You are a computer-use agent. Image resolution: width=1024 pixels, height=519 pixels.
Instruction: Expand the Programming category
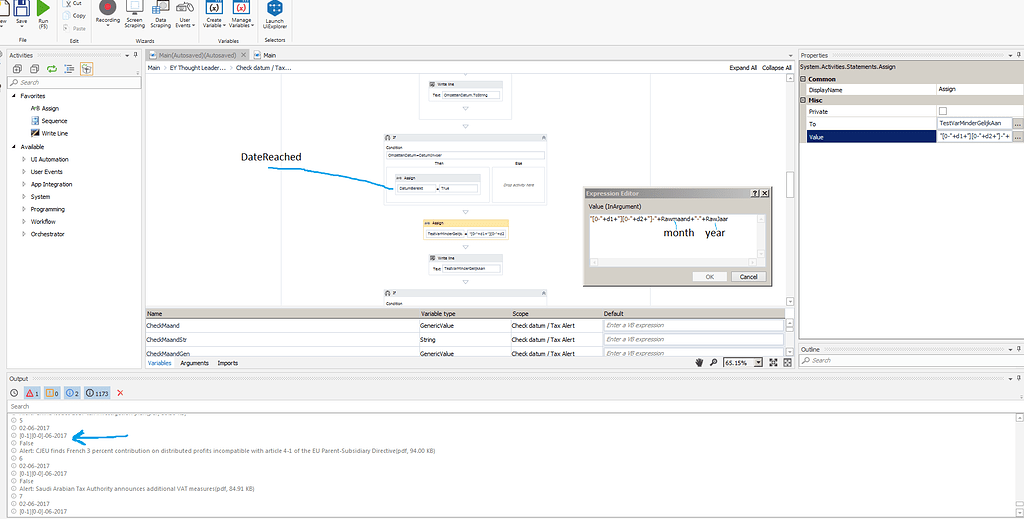(24, 210)
